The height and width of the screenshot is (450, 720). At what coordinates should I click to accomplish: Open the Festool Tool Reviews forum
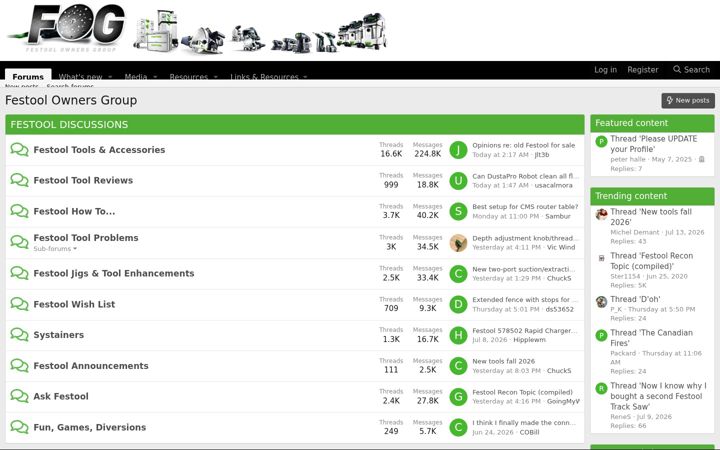point(83,180)
